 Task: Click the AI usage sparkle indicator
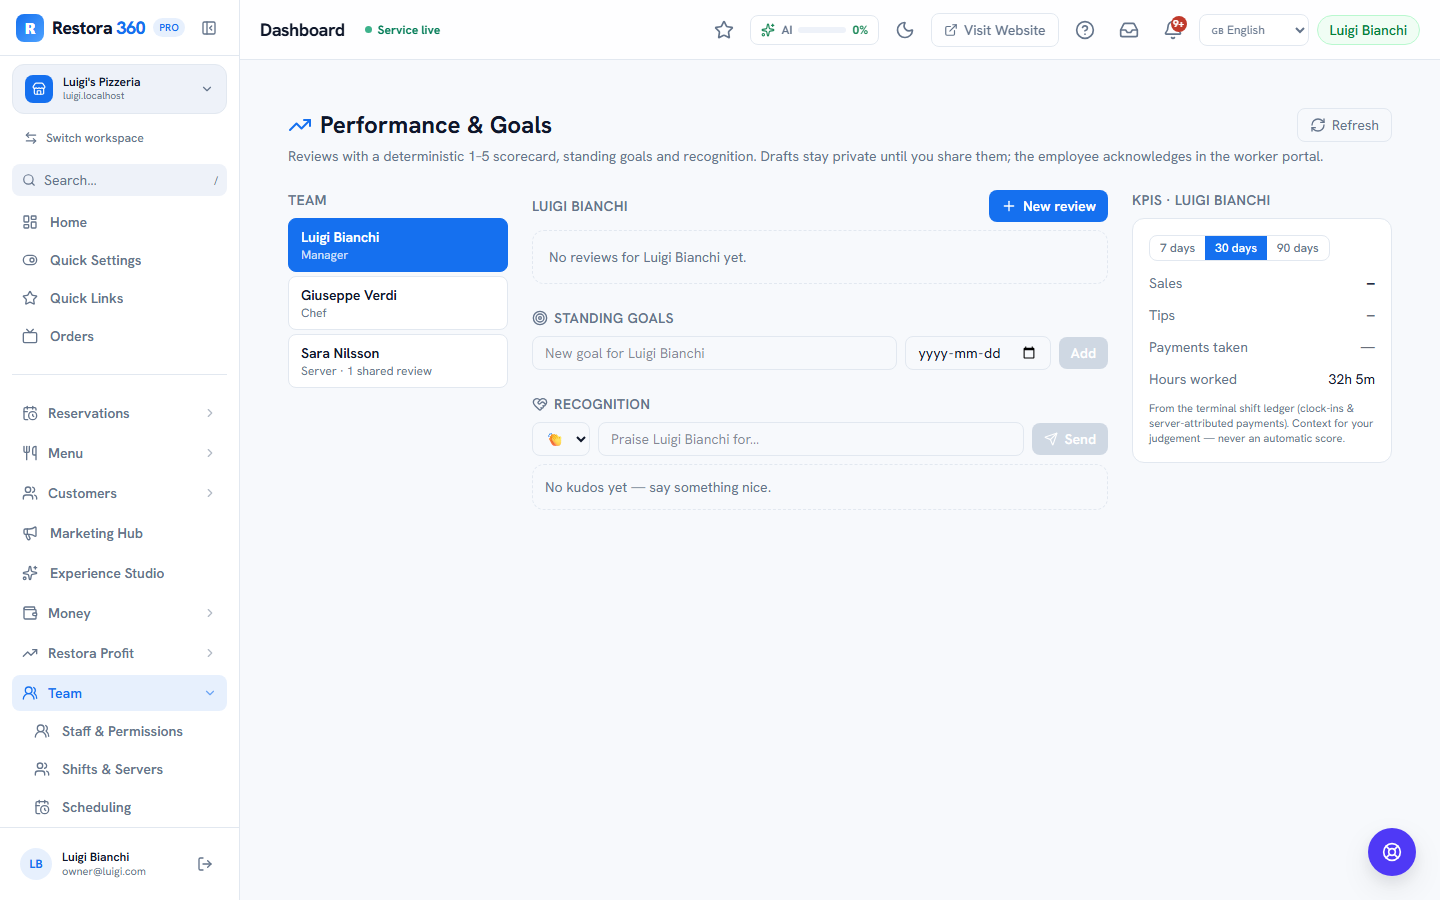click(x=768, y=30)
